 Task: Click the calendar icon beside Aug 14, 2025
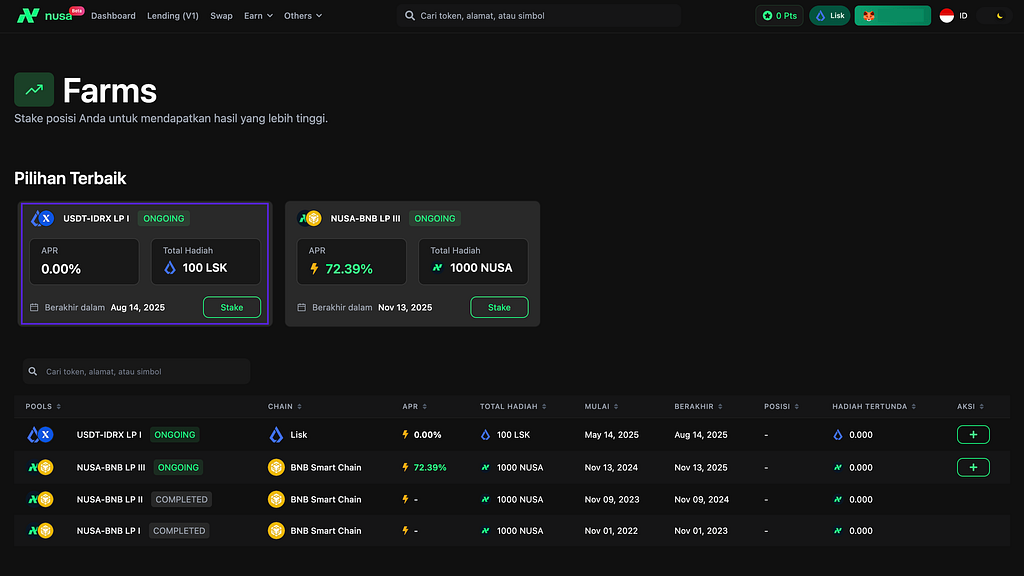[x=34, y=307]
